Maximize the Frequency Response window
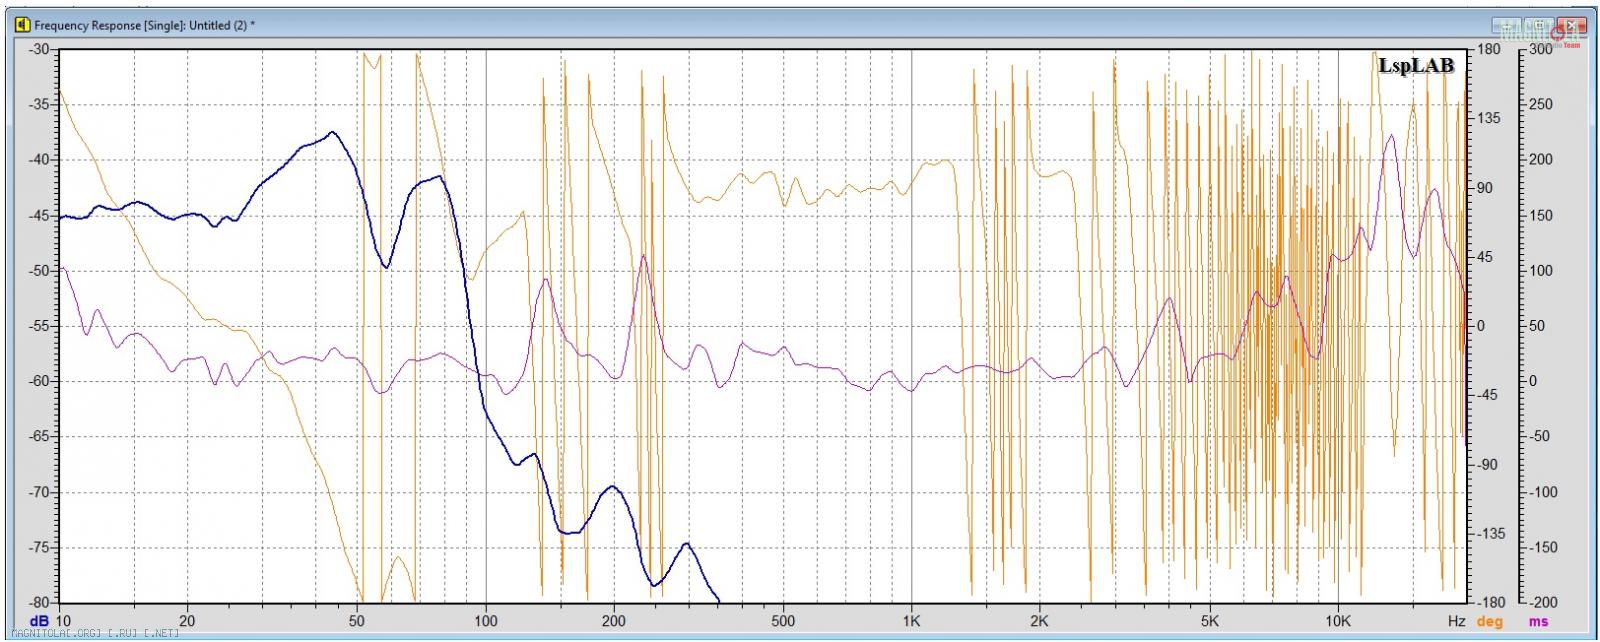Viewport: 1600px width, 642px height. point(1540,24)
